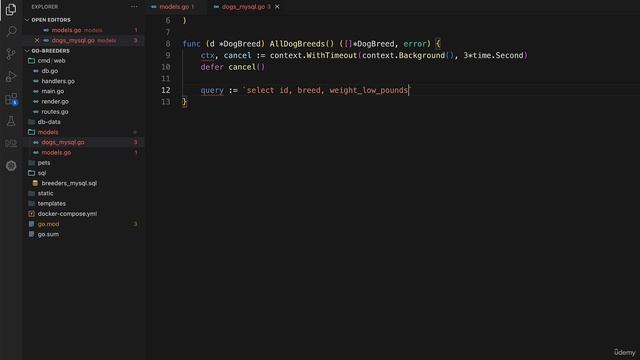Open Explorer more actions ellipsis

point(134,7)
